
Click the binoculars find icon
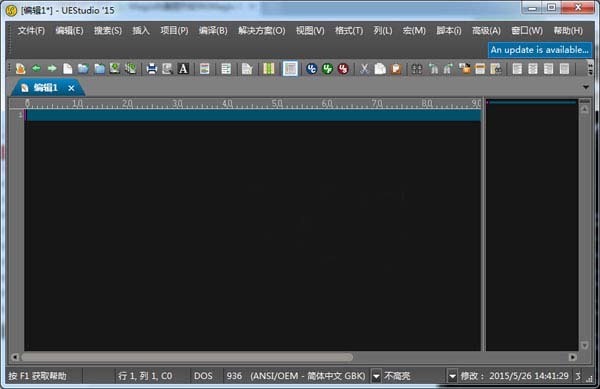[417, 69]
